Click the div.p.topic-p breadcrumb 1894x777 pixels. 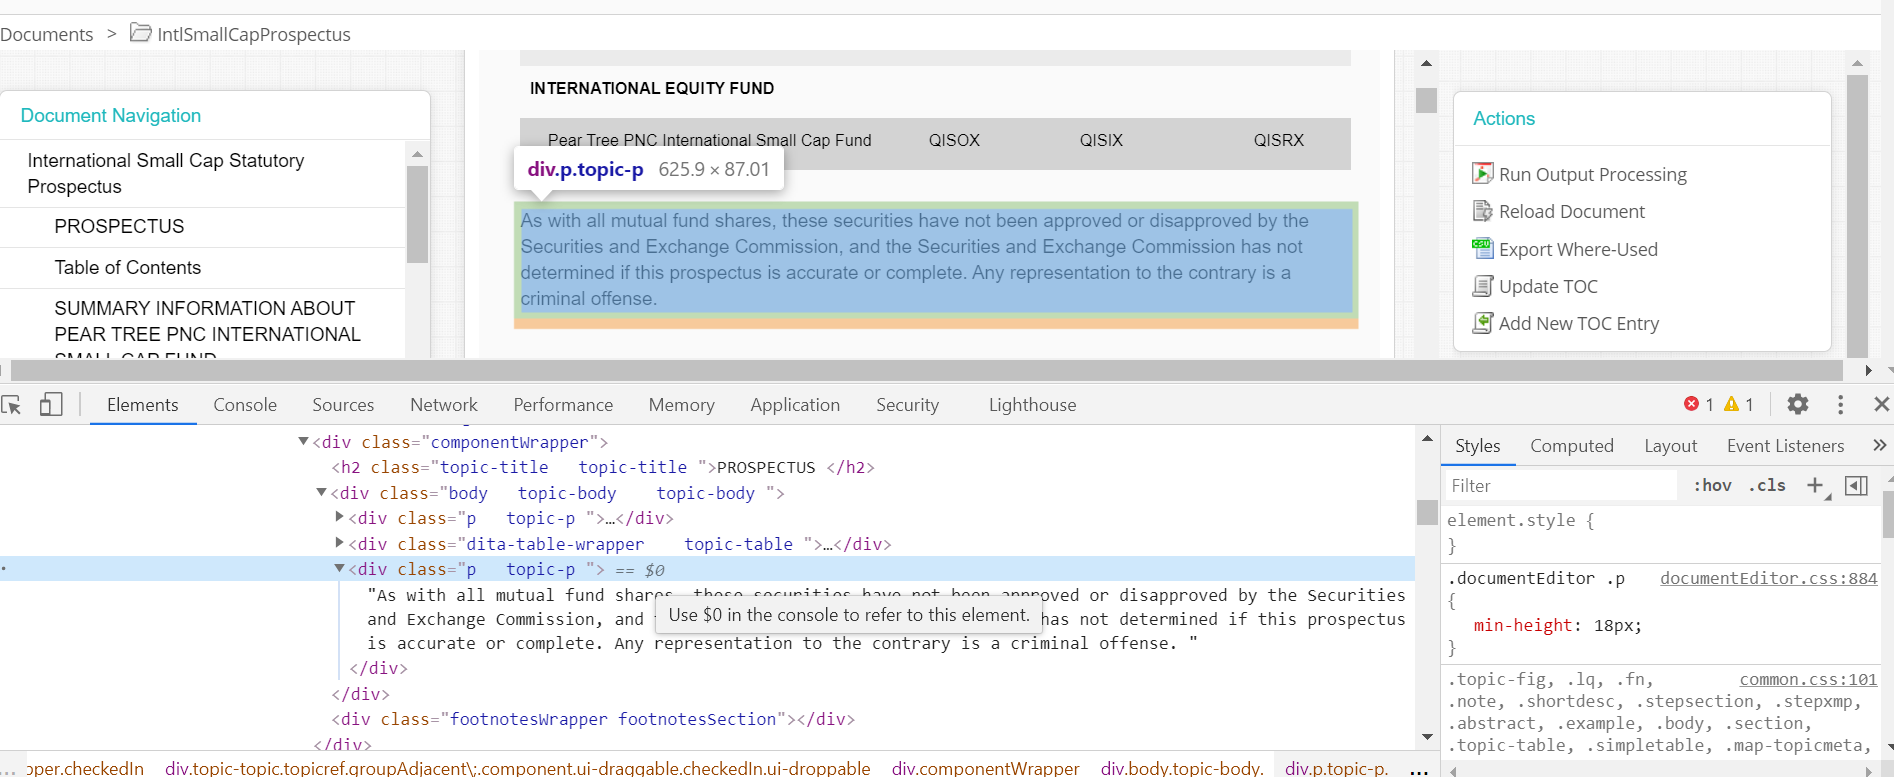point(1336,767)
